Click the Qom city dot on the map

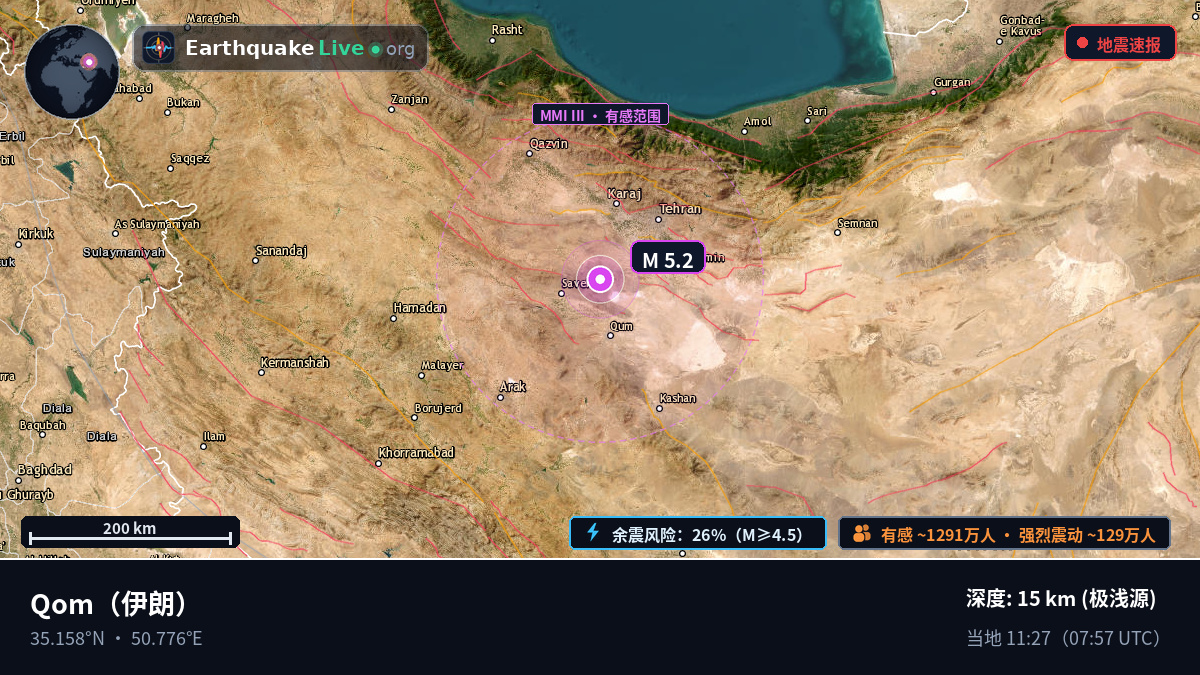(x=611, y=336)
